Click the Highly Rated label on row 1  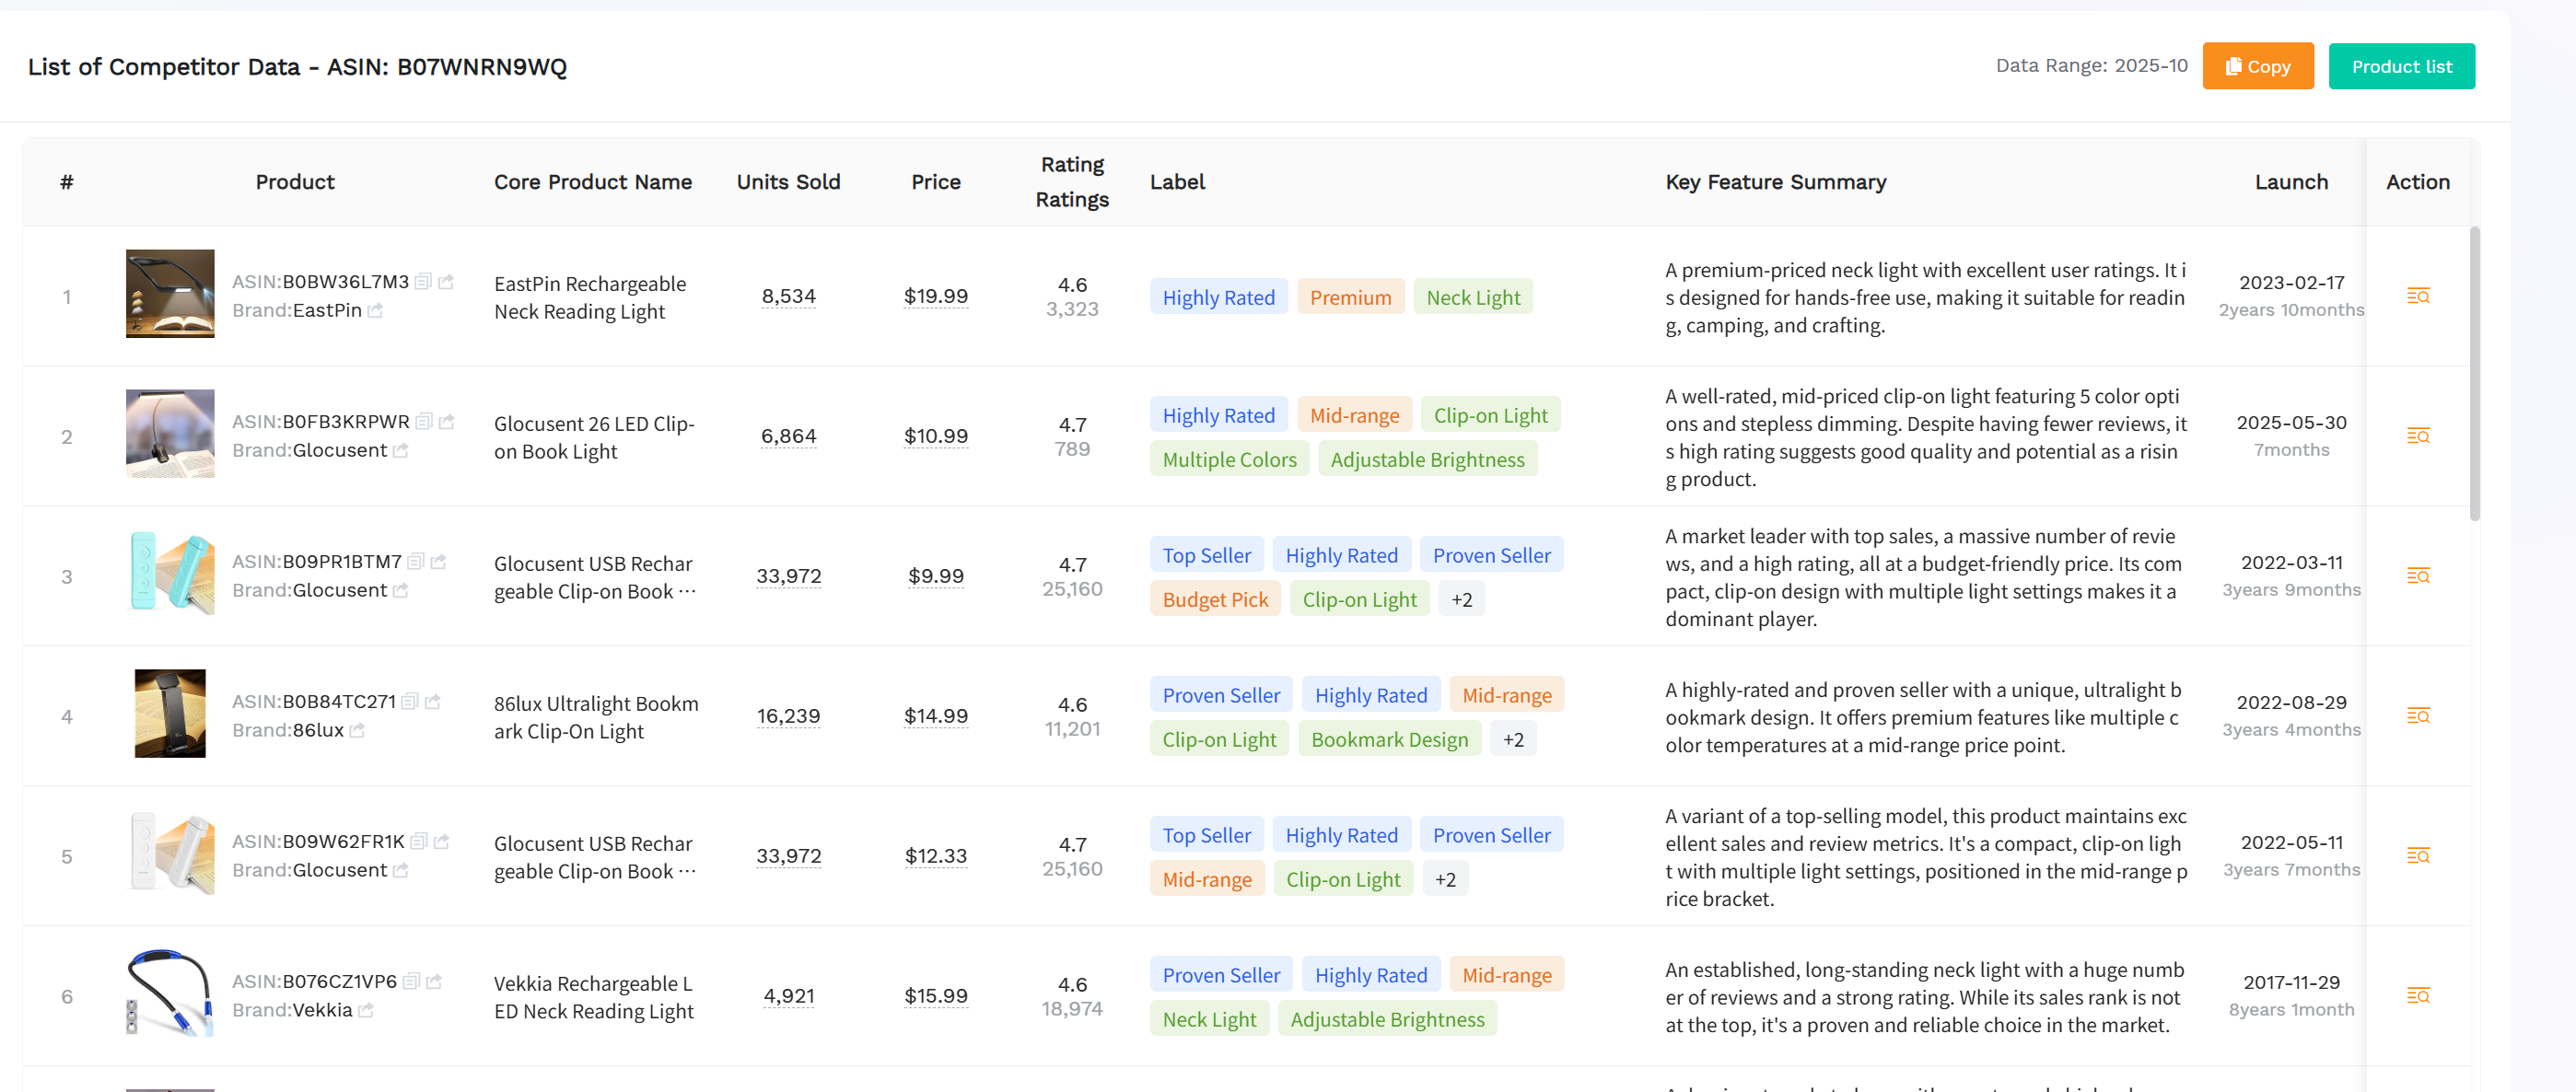pyautogui.click(x=1218, y=296)
